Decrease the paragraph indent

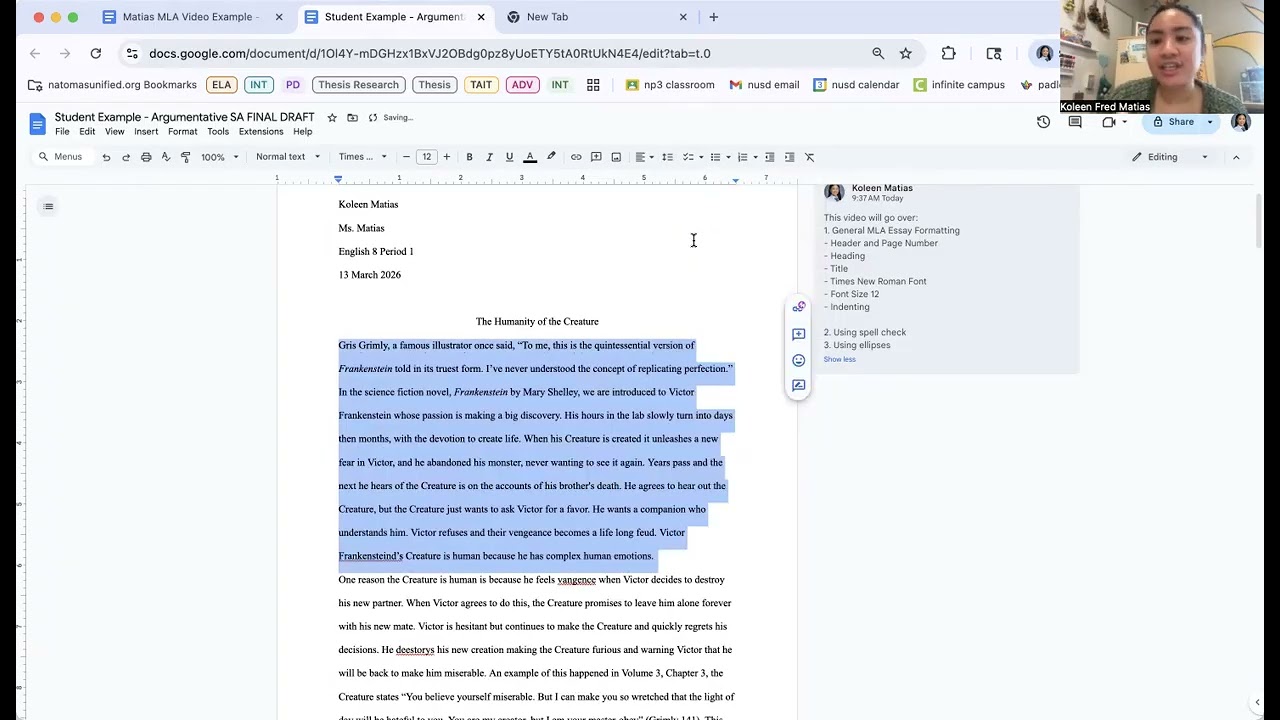769,157
